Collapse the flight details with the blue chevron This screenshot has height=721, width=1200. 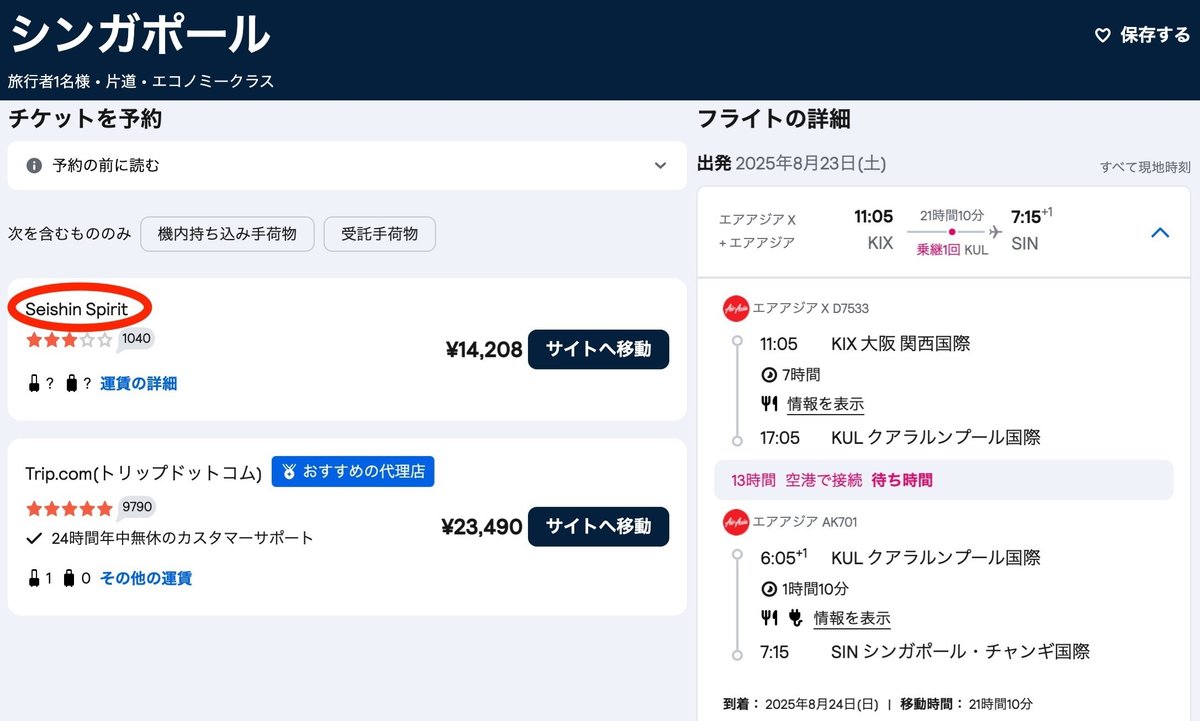pyautogui.click(x=1160, y=232)
